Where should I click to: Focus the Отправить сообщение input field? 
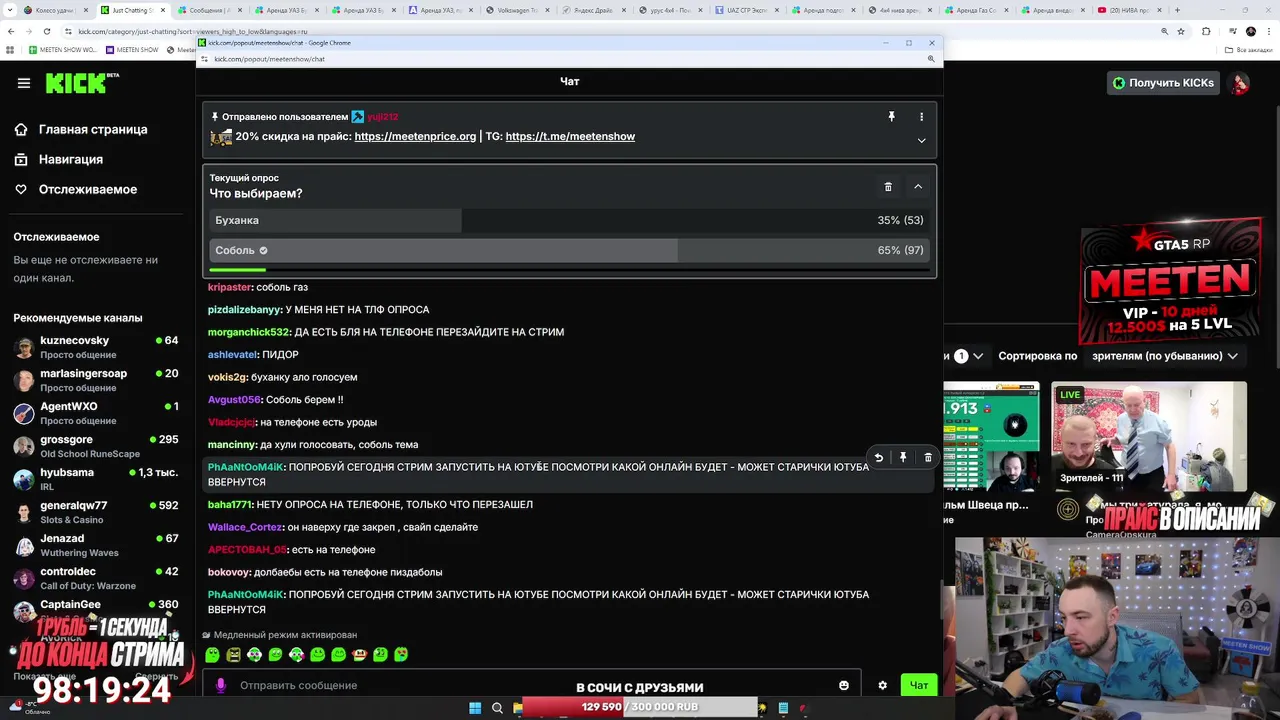pos(530,685)
